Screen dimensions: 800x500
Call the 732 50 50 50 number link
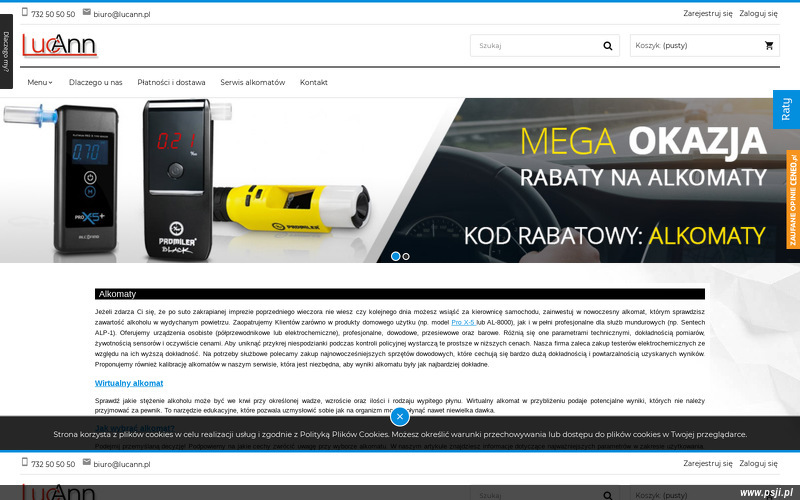[53, 14]
